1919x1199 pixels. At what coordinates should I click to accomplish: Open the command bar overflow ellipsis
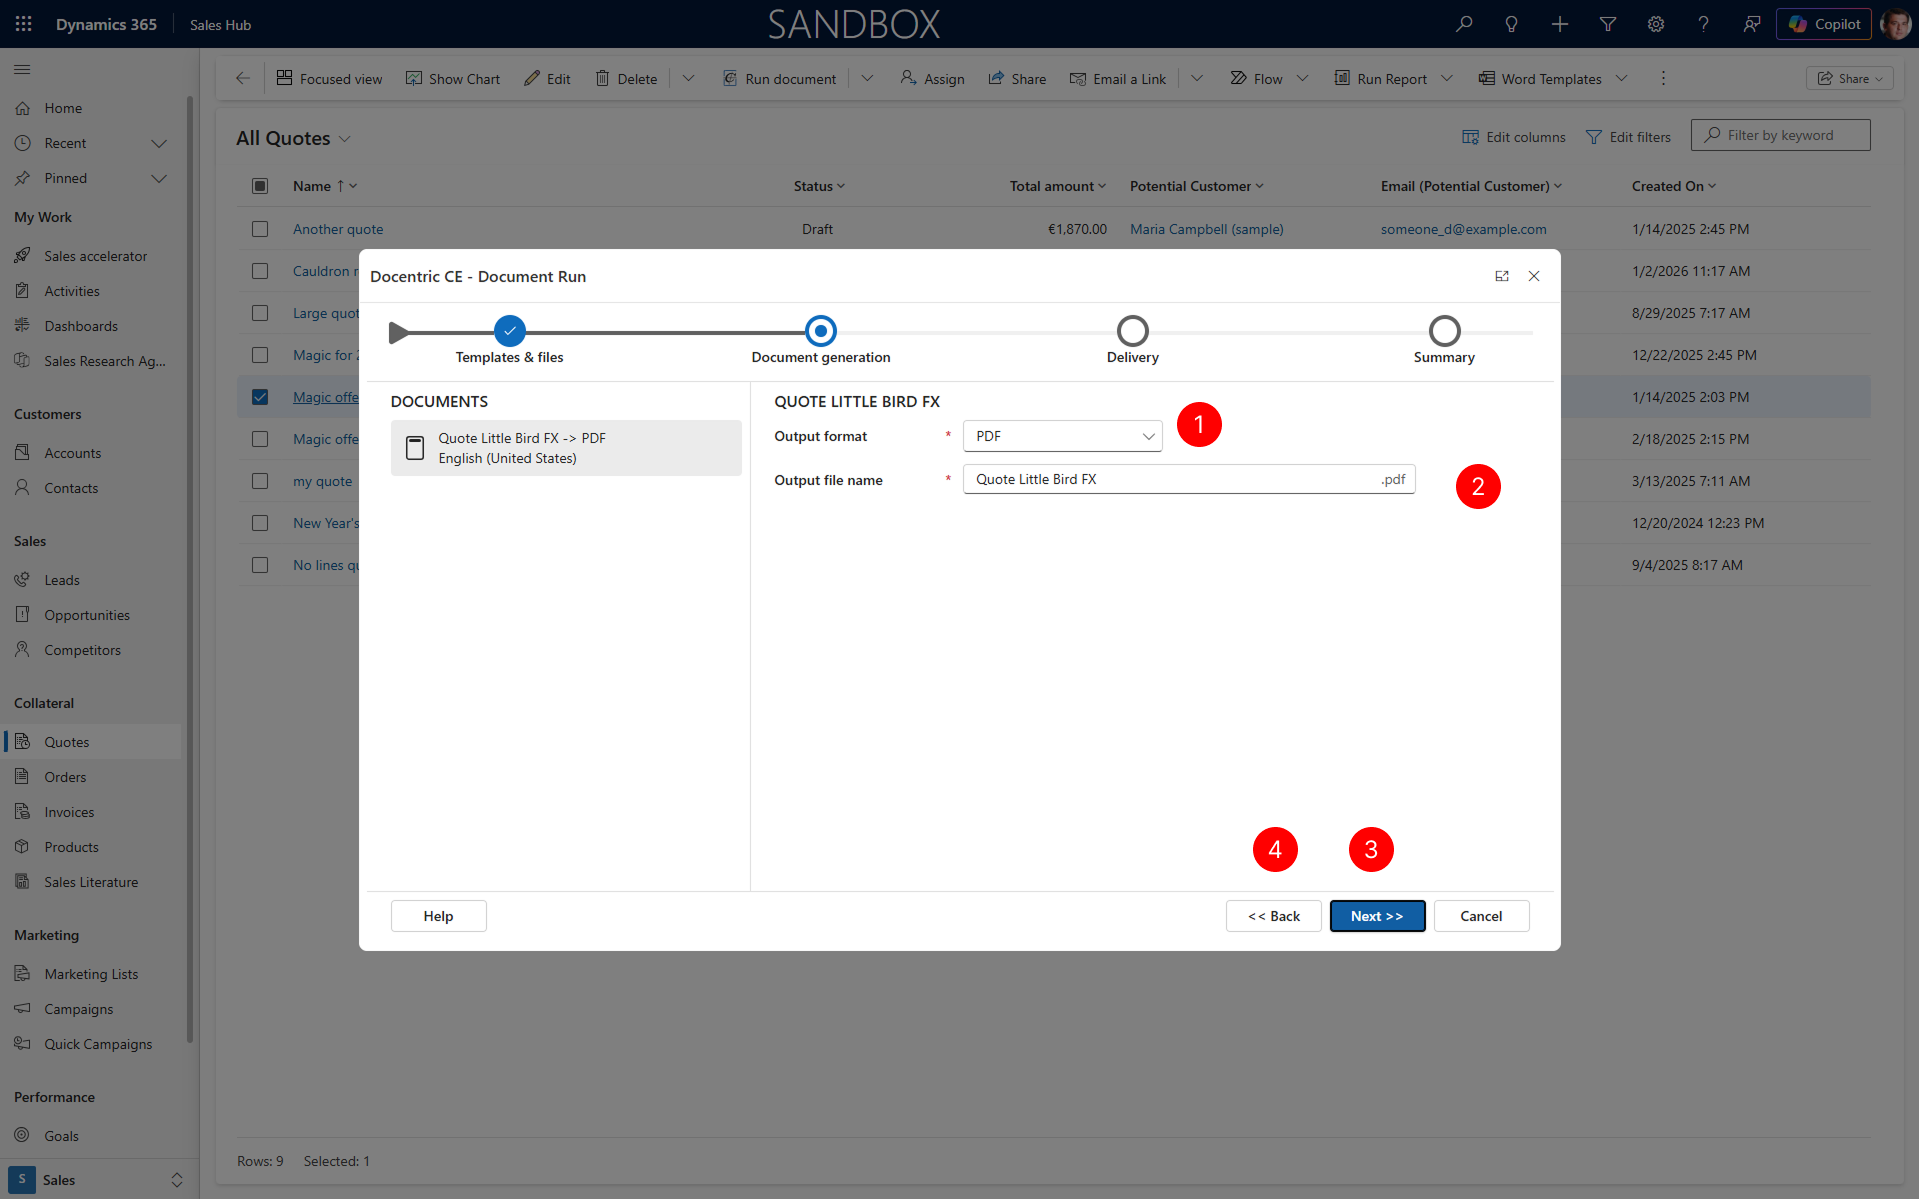click(x=1663, y=78)
